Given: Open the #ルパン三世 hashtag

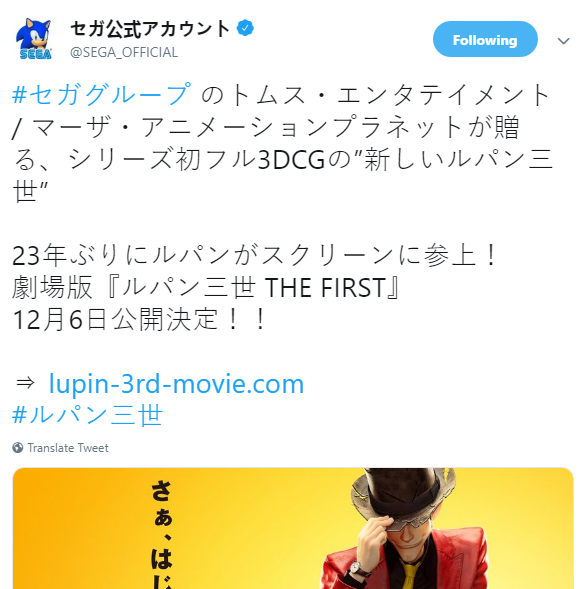Looking at the screenshot, I should (x=88, y=415).
